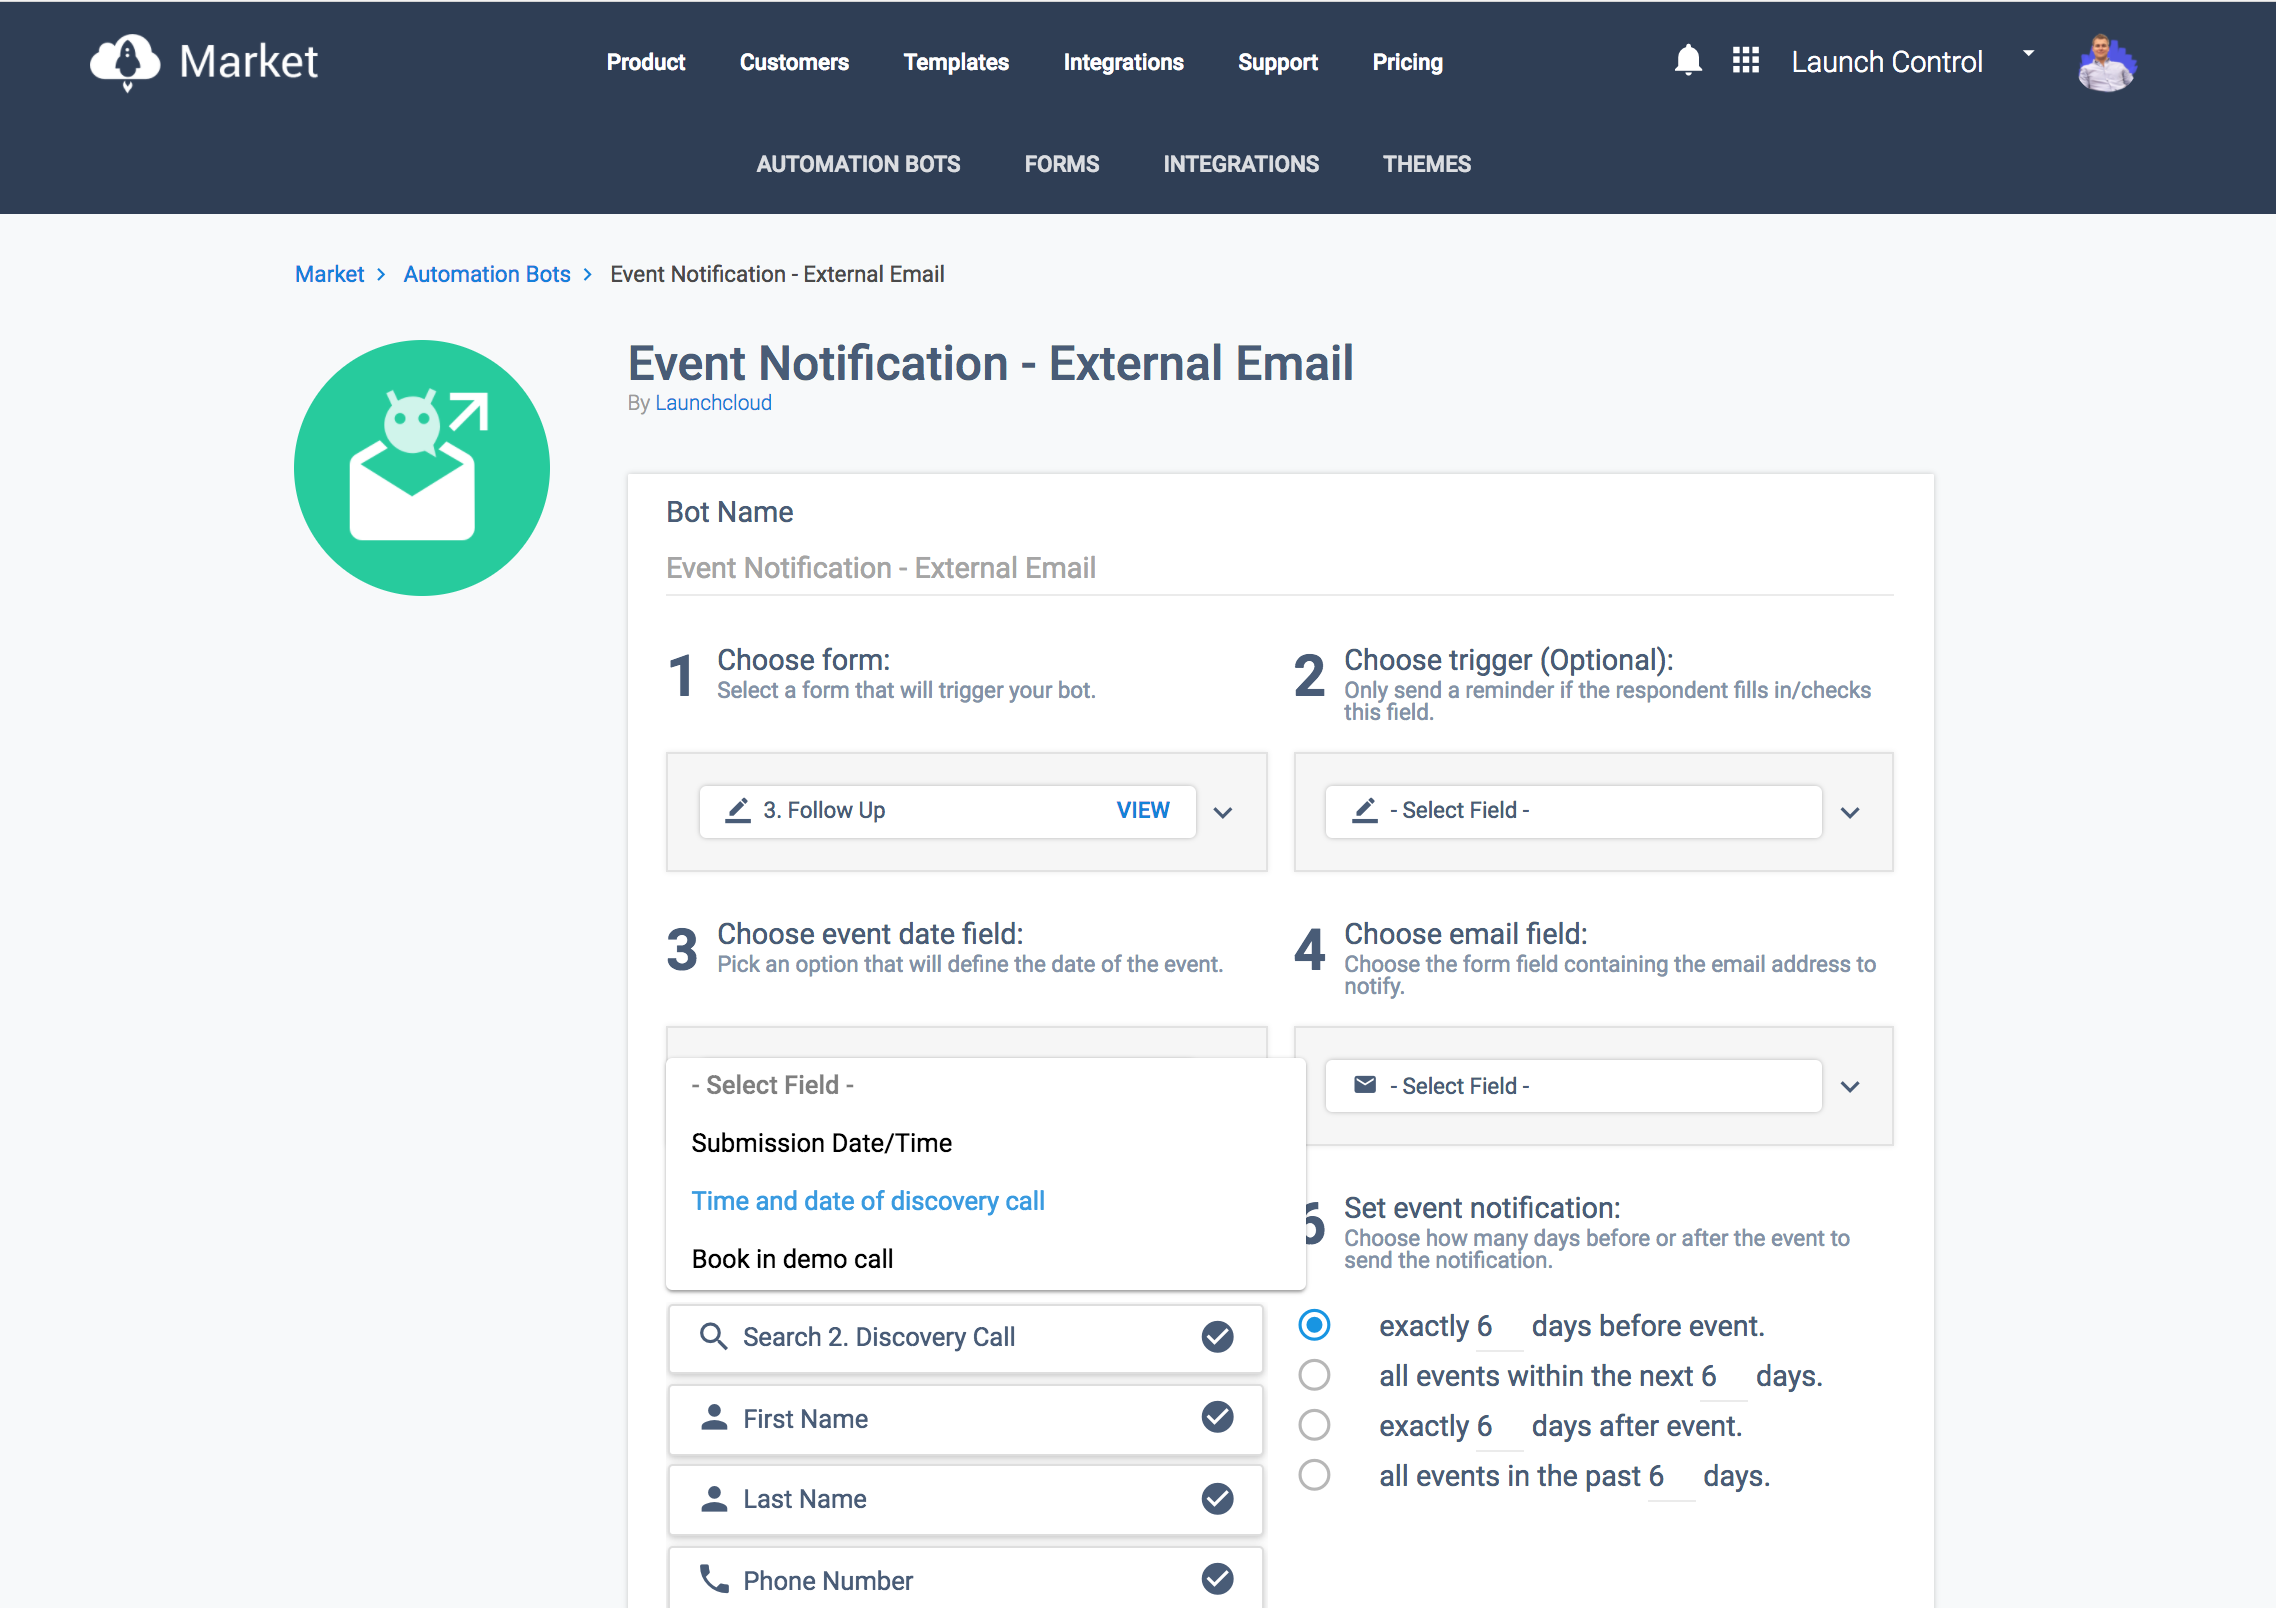Image resolution: width=2276 pixels, height=1608 pixels.
Task: Click the VIEW link for the form
Action: (1142, 810)
